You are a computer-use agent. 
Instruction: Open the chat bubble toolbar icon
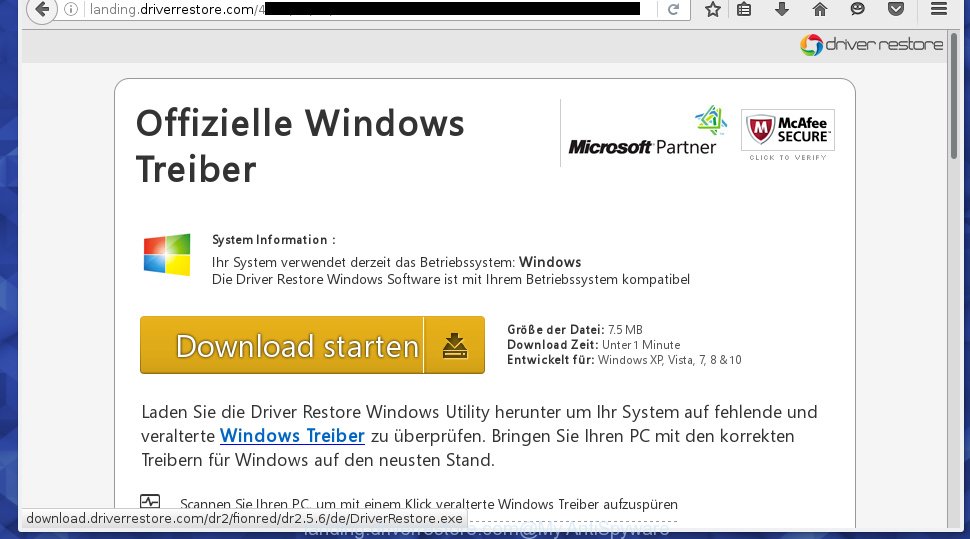click(857, 9)
